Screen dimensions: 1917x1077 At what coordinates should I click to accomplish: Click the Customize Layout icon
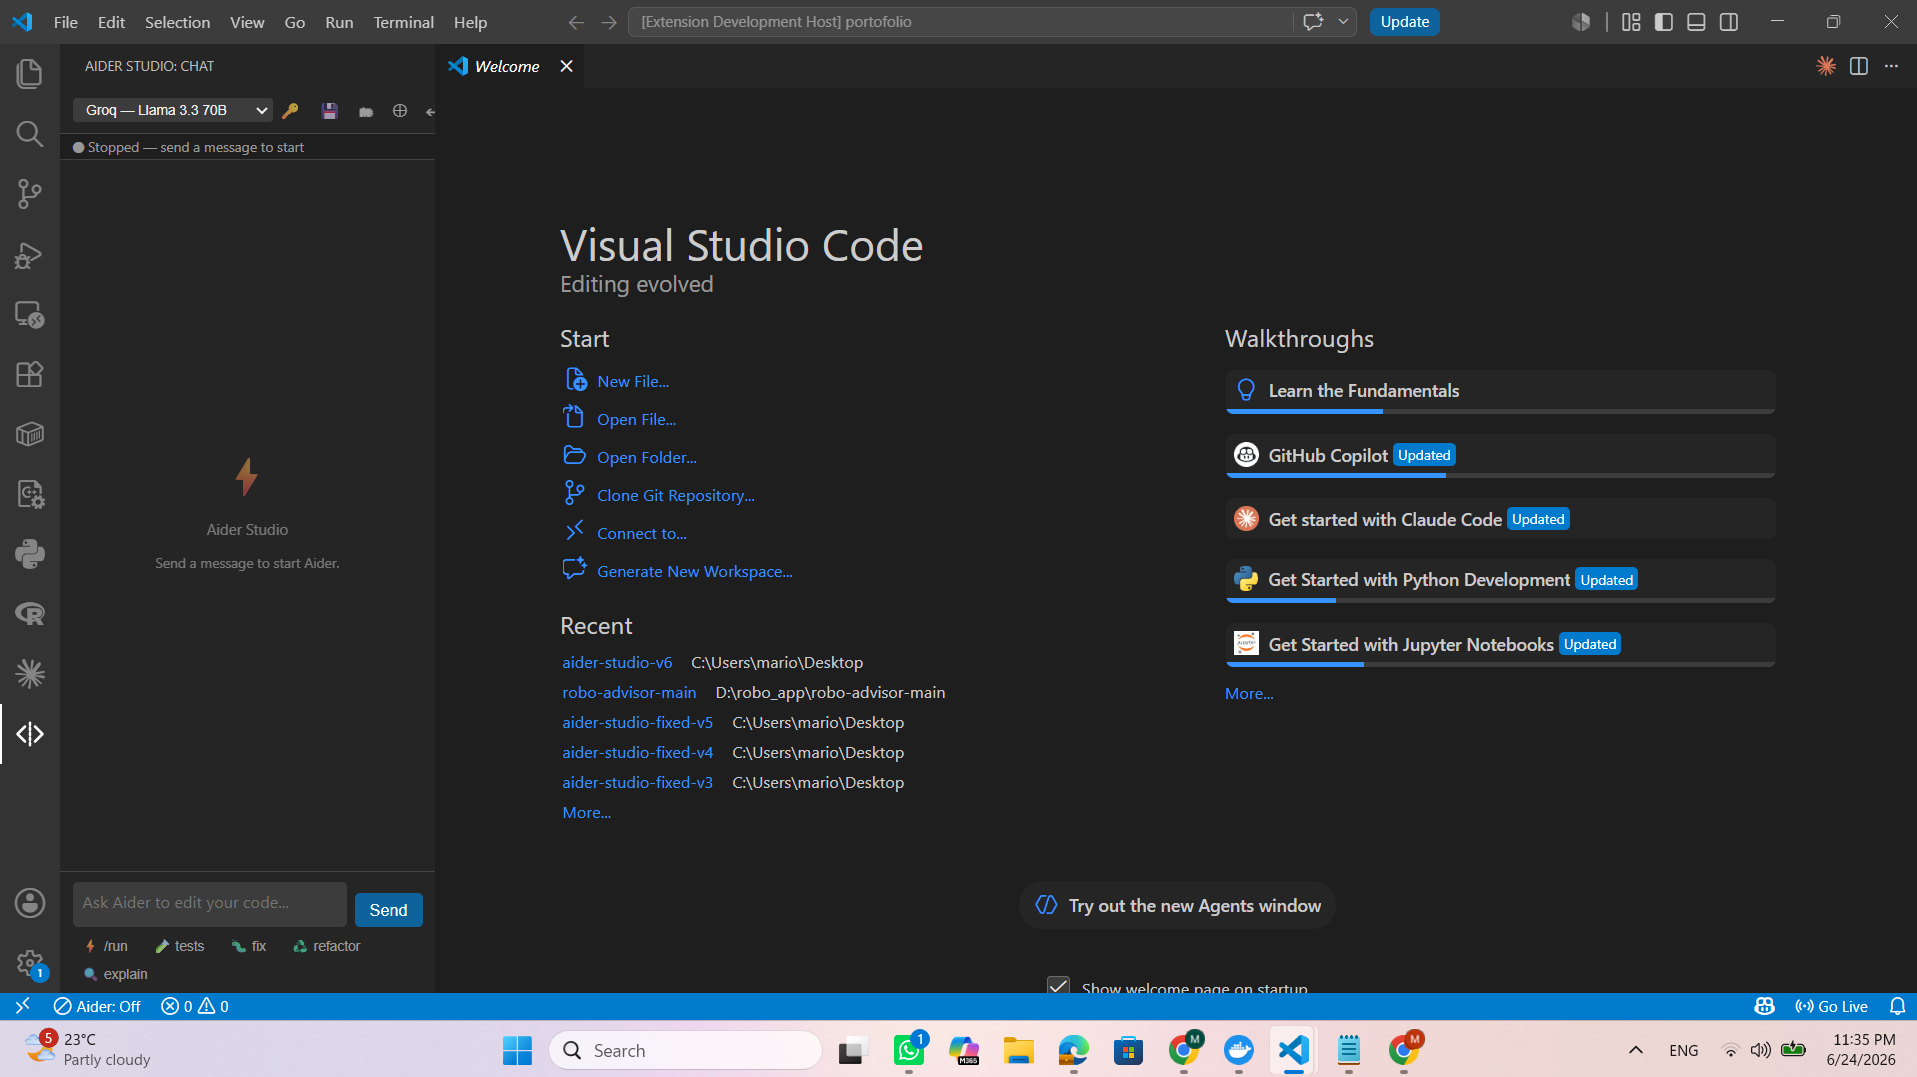tap(1631, 22)
